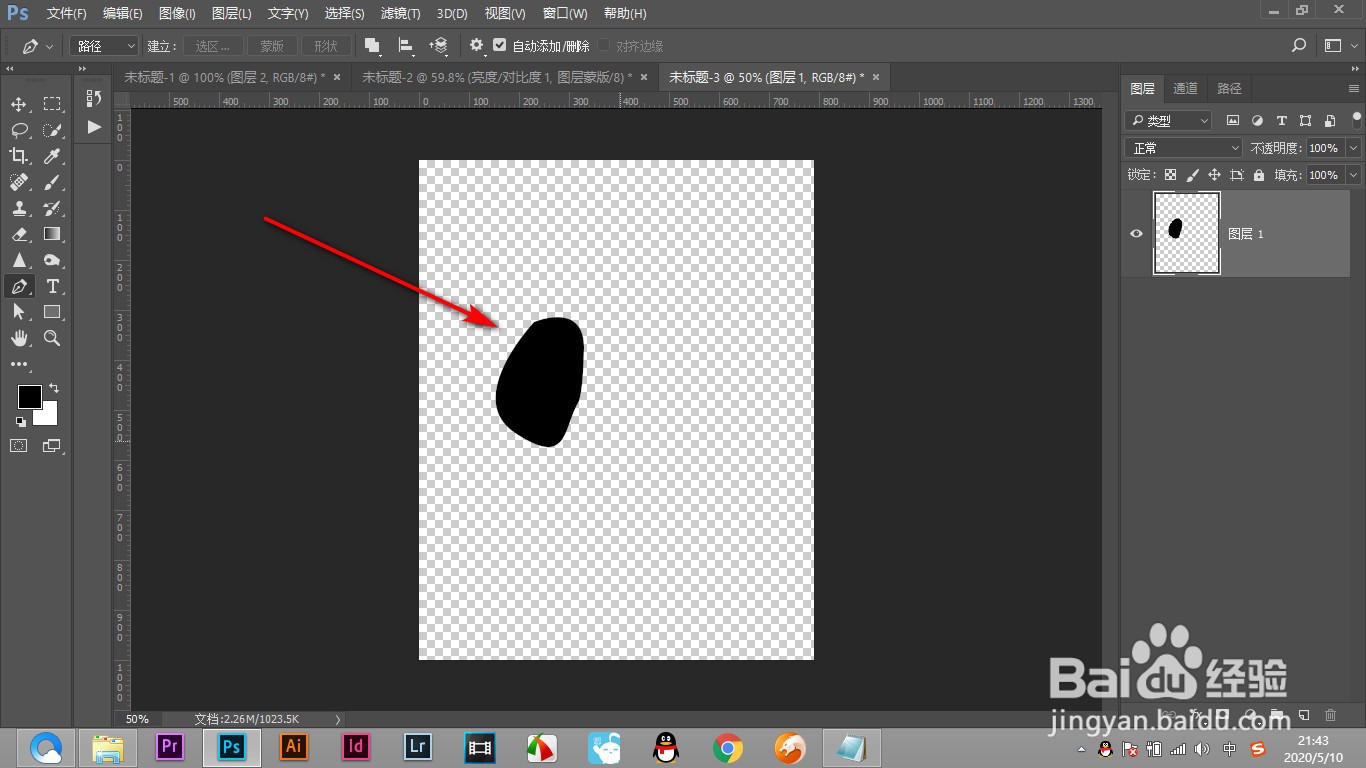Open the foreground color swatch
The image size is (1366, 768).
pyautogui.click(x=29, y=396)
